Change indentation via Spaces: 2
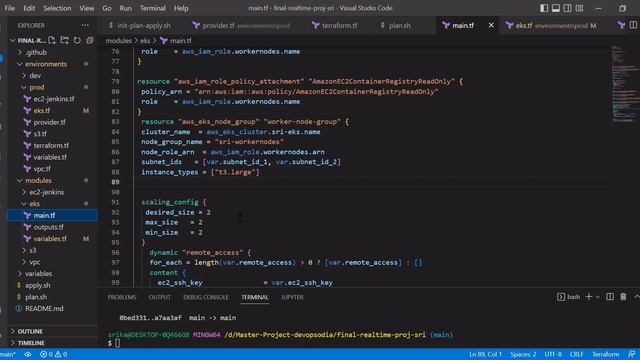640x360 pixels. [523, 354]
